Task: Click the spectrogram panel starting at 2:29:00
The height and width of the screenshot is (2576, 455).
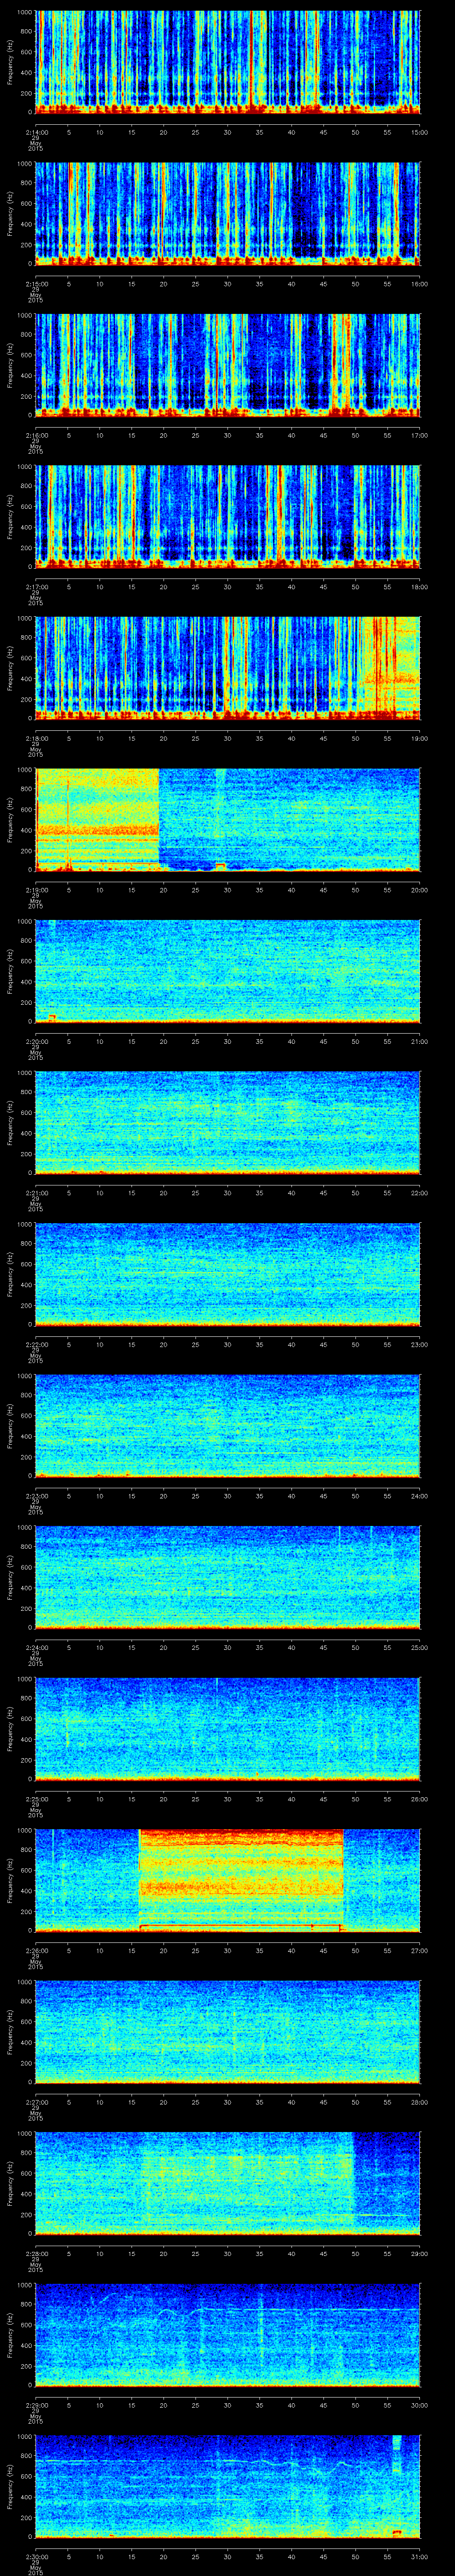Action: click(x=228, y=2334)
